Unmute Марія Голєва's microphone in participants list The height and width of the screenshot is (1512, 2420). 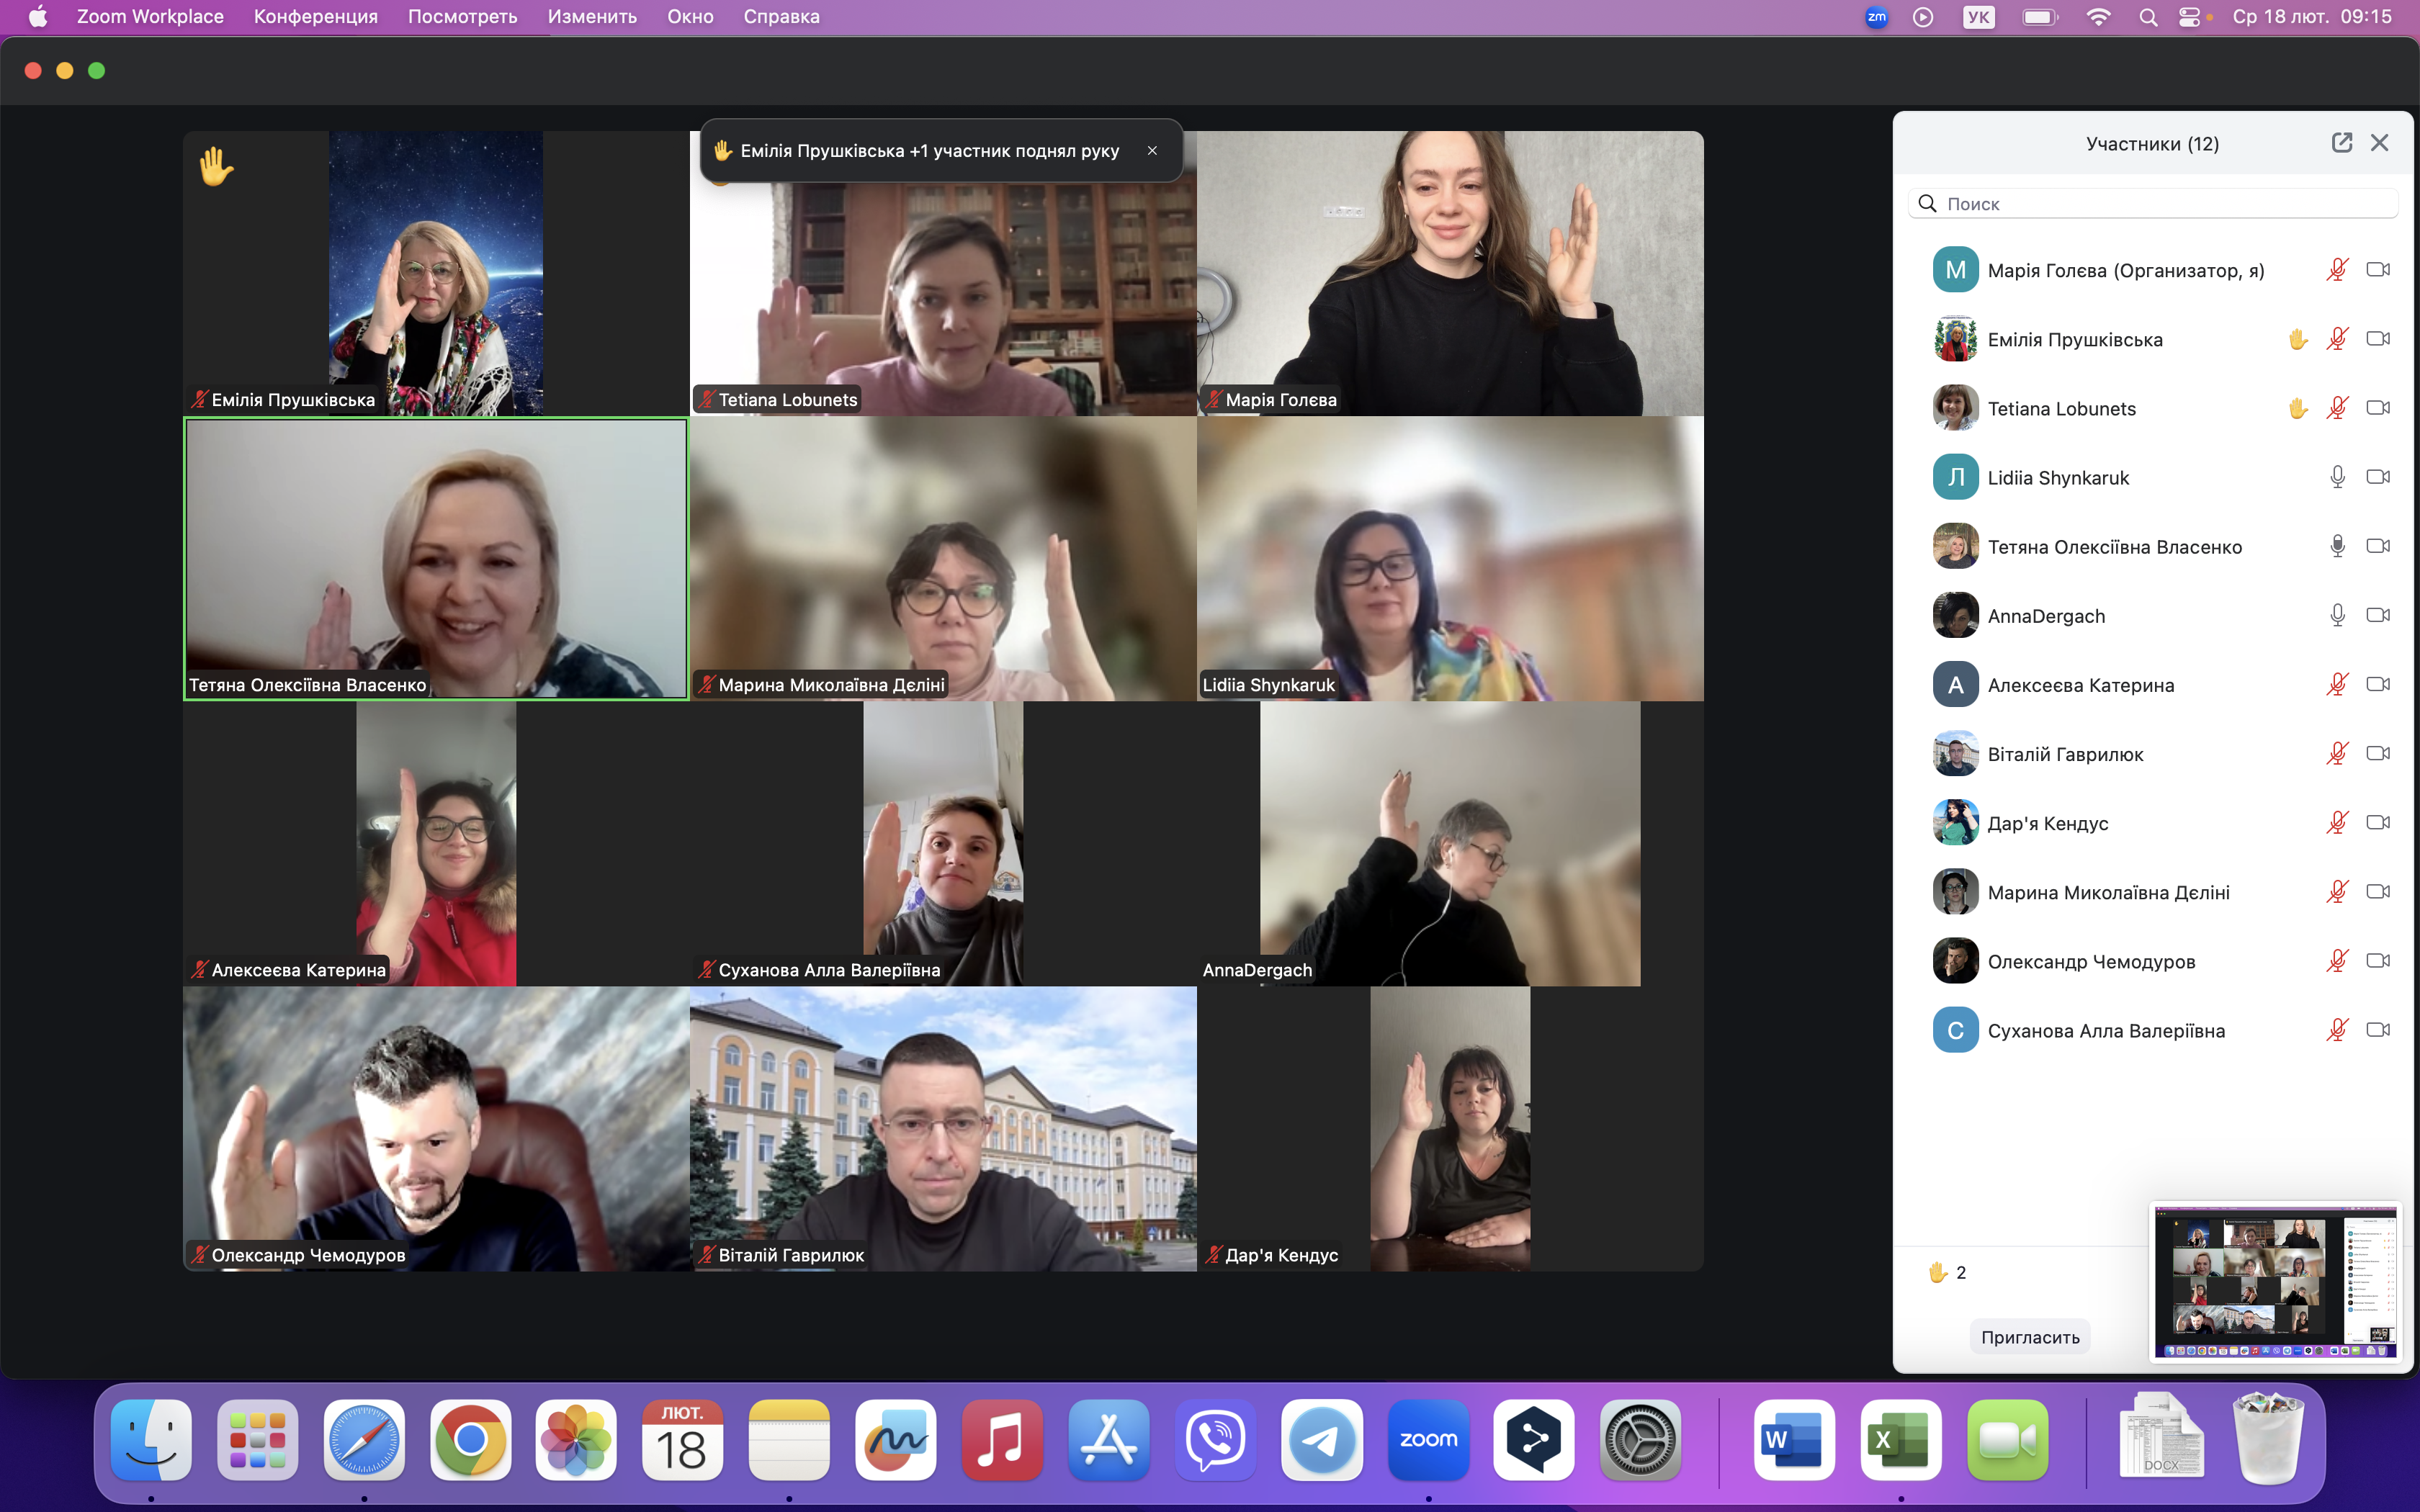(2337, 270)
